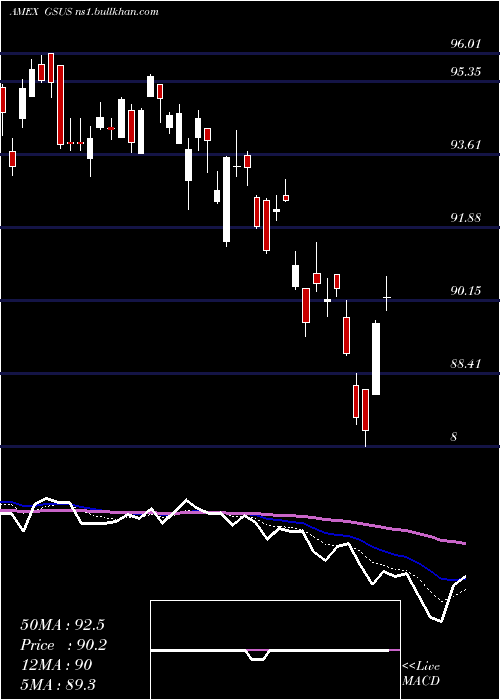Click the 88.41 price level label
The image size is (500, 700).
tap(466, 364)
